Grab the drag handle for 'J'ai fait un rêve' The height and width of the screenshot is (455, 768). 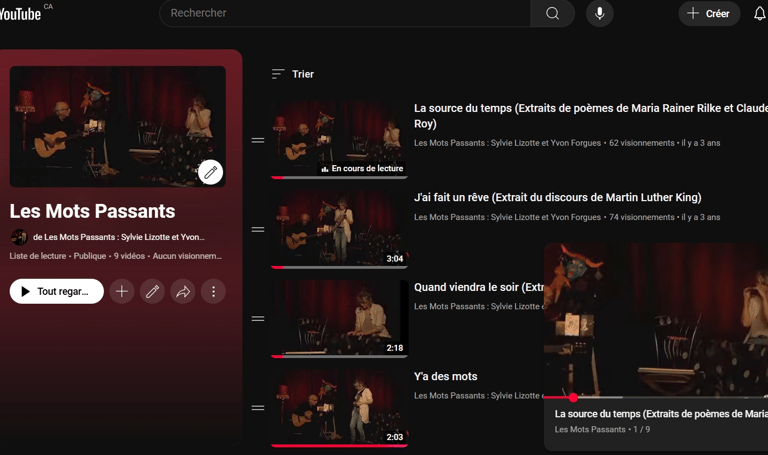click(258, 229)
